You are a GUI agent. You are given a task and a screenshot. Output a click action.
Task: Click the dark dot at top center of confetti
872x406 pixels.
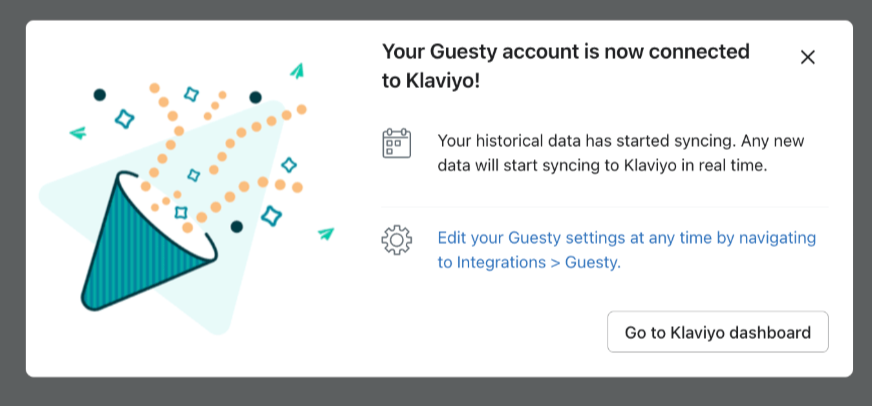[256, 97]
